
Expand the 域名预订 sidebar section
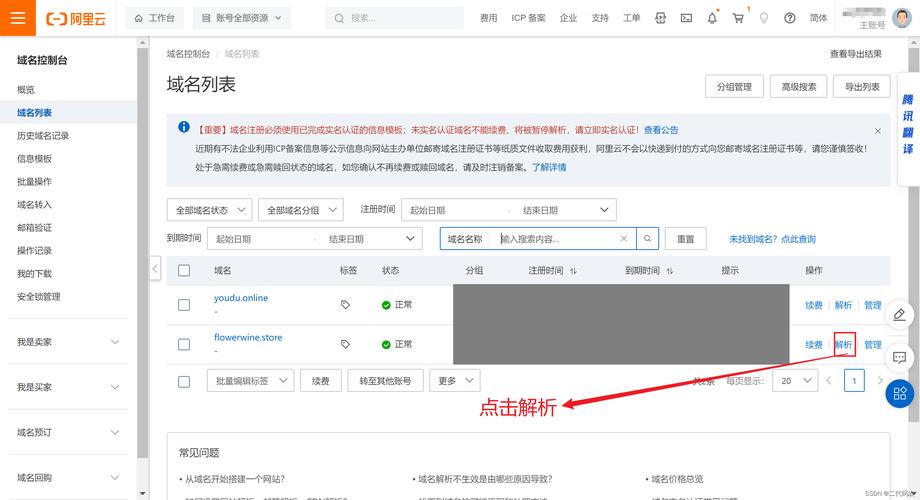click(x=68, y=432)
